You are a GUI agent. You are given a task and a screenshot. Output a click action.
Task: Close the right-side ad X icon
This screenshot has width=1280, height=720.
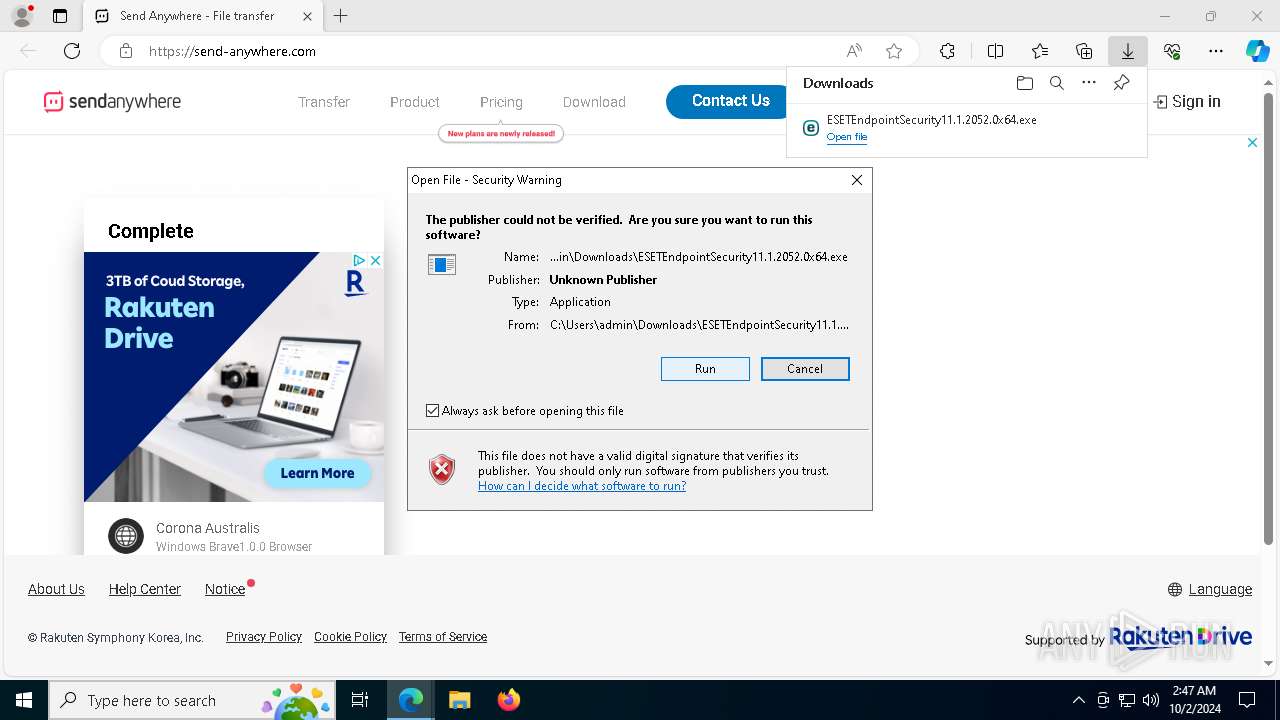[1252, 143]
